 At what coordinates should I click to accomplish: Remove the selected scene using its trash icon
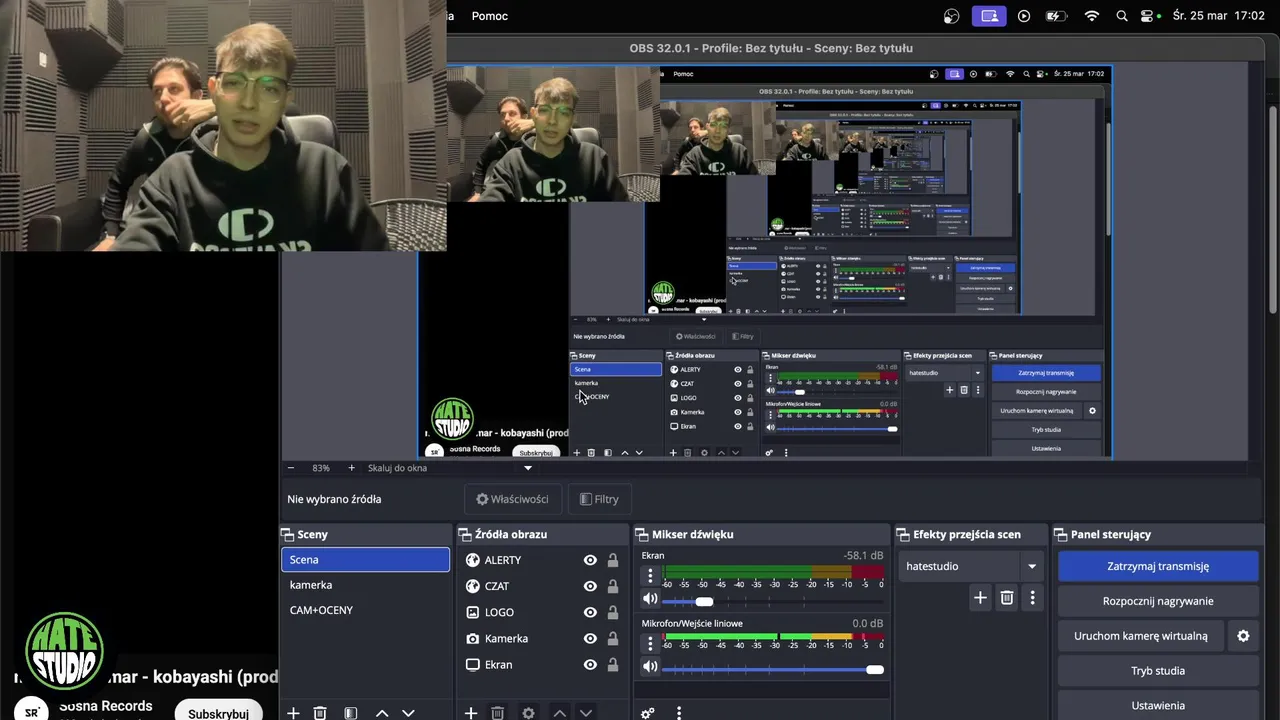point(320,713)
